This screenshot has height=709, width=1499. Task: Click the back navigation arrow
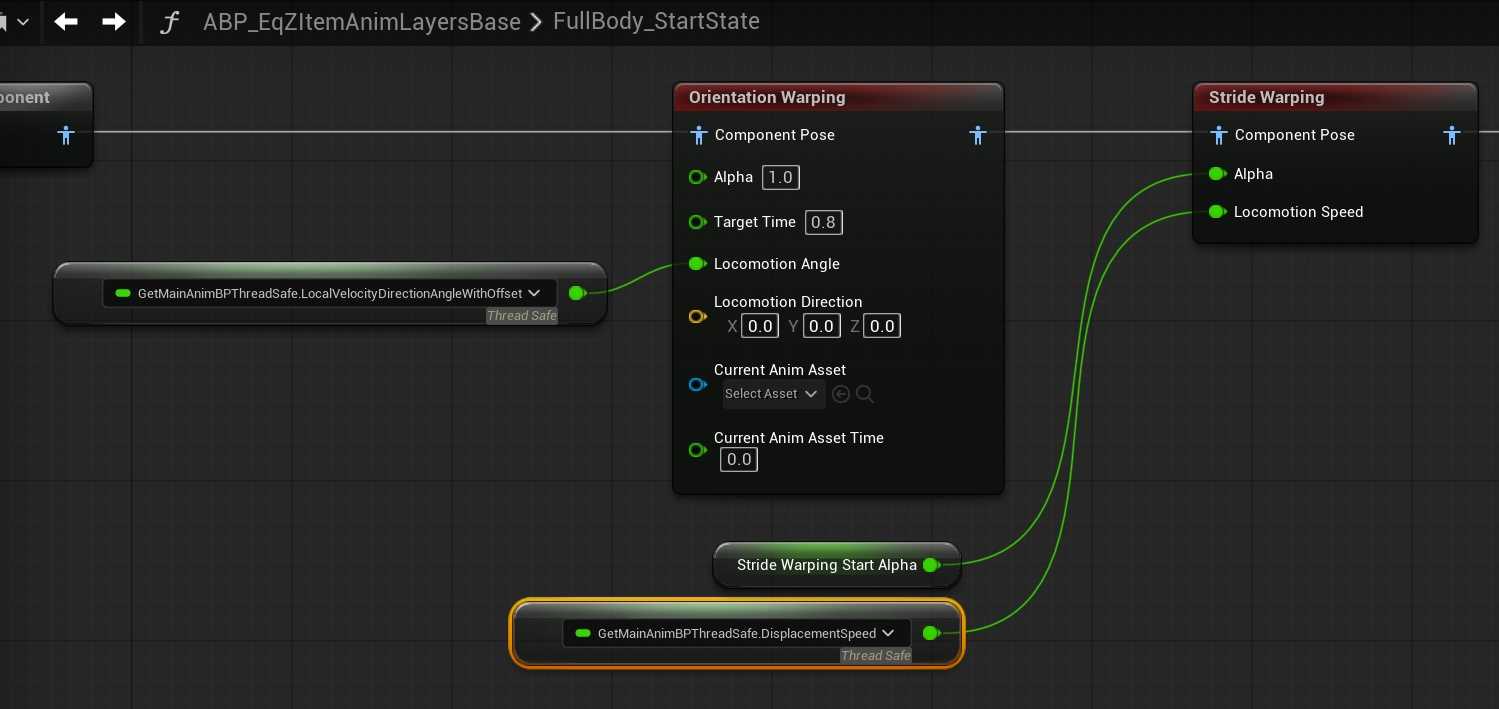[x=66, y=21]
